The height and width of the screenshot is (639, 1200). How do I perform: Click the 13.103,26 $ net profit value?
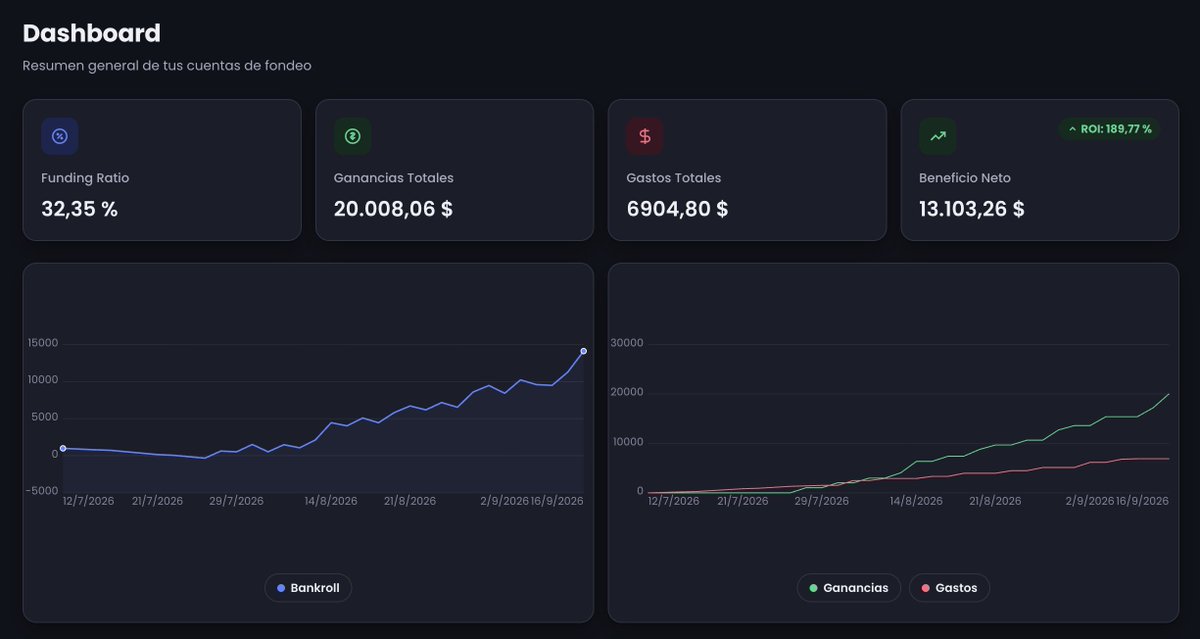[x=972, y=209]
